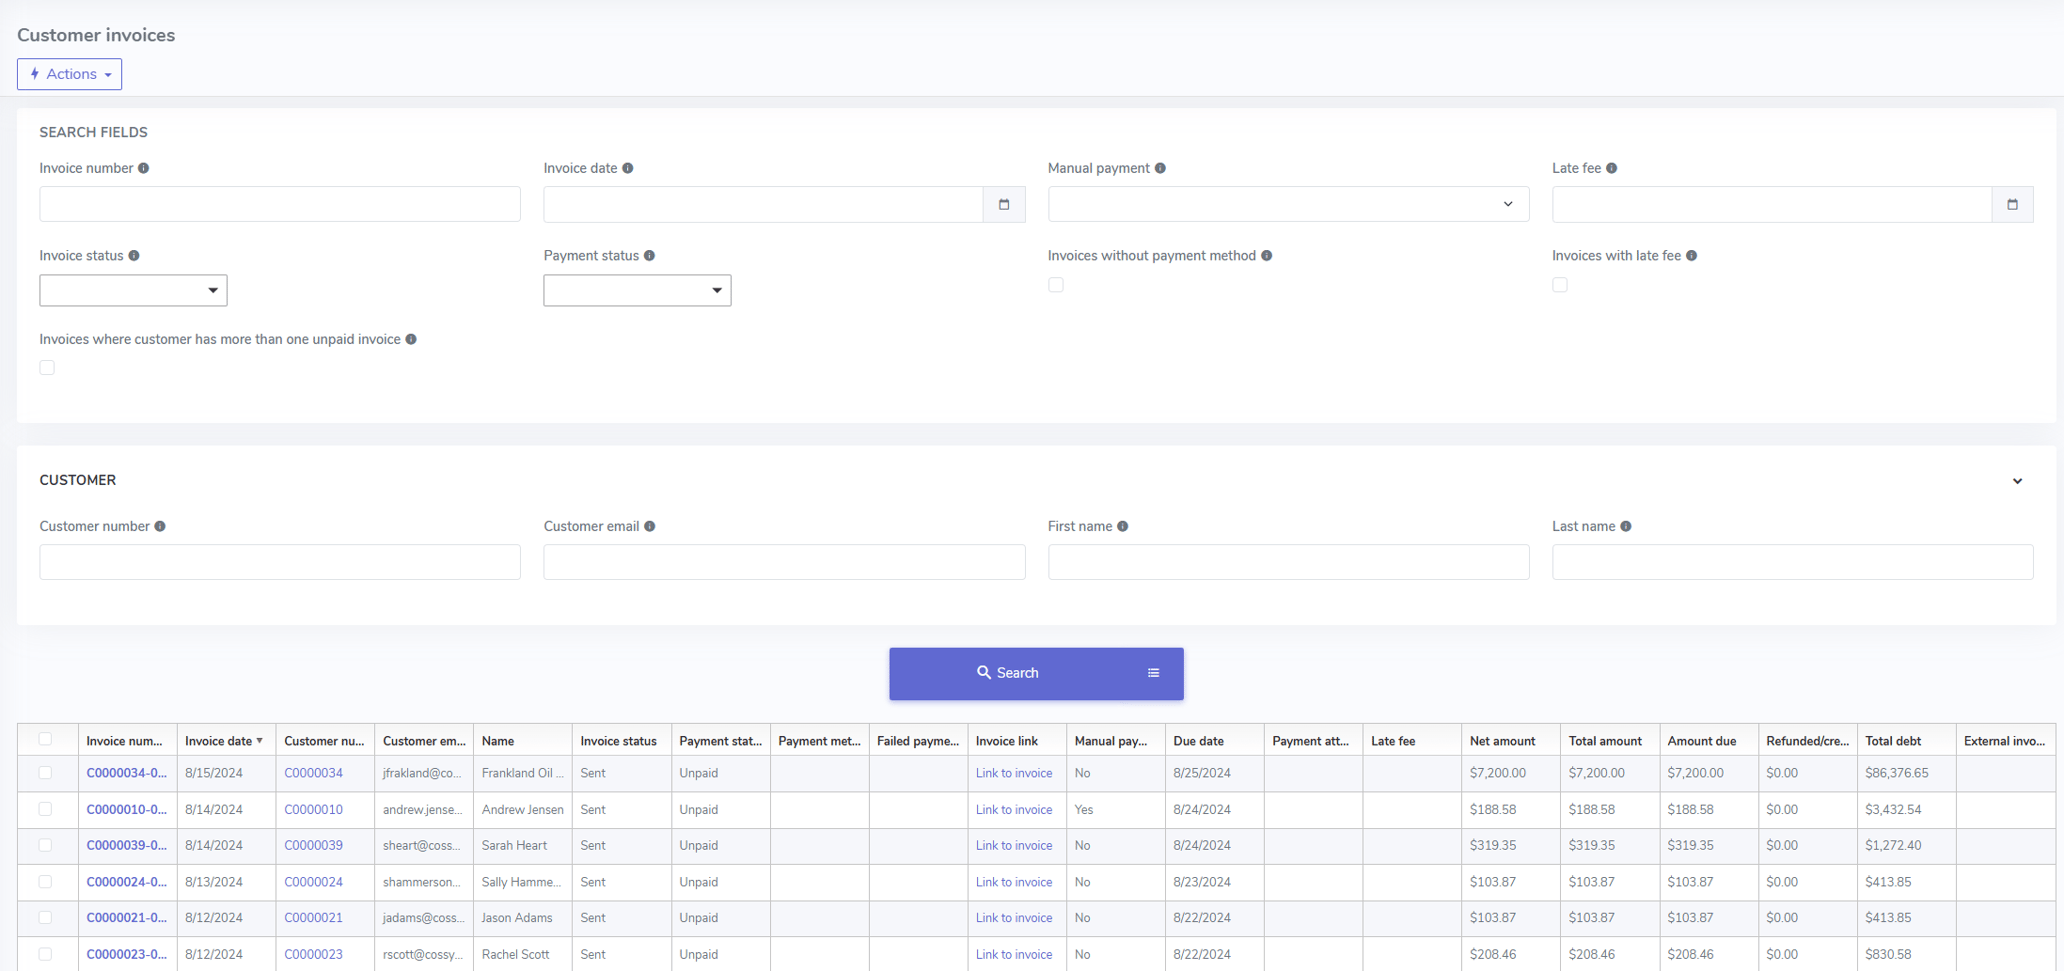Toggle the select-all checkbox in table header
2064x971 pixels.
click(45, 739)
